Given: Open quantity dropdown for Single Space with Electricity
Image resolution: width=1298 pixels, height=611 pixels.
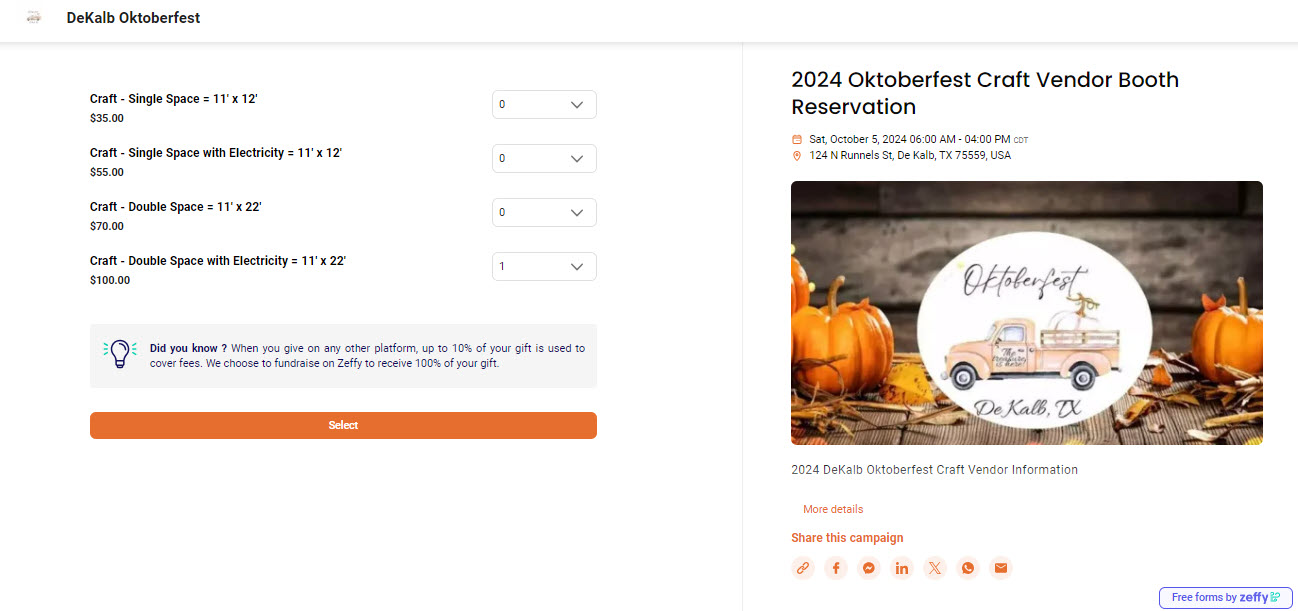Looking at the screenshot, I should pos(544,159).
